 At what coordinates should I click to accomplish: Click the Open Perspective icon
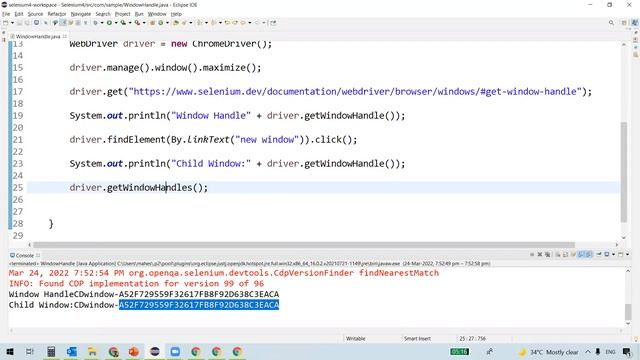[x=624, y=23]
